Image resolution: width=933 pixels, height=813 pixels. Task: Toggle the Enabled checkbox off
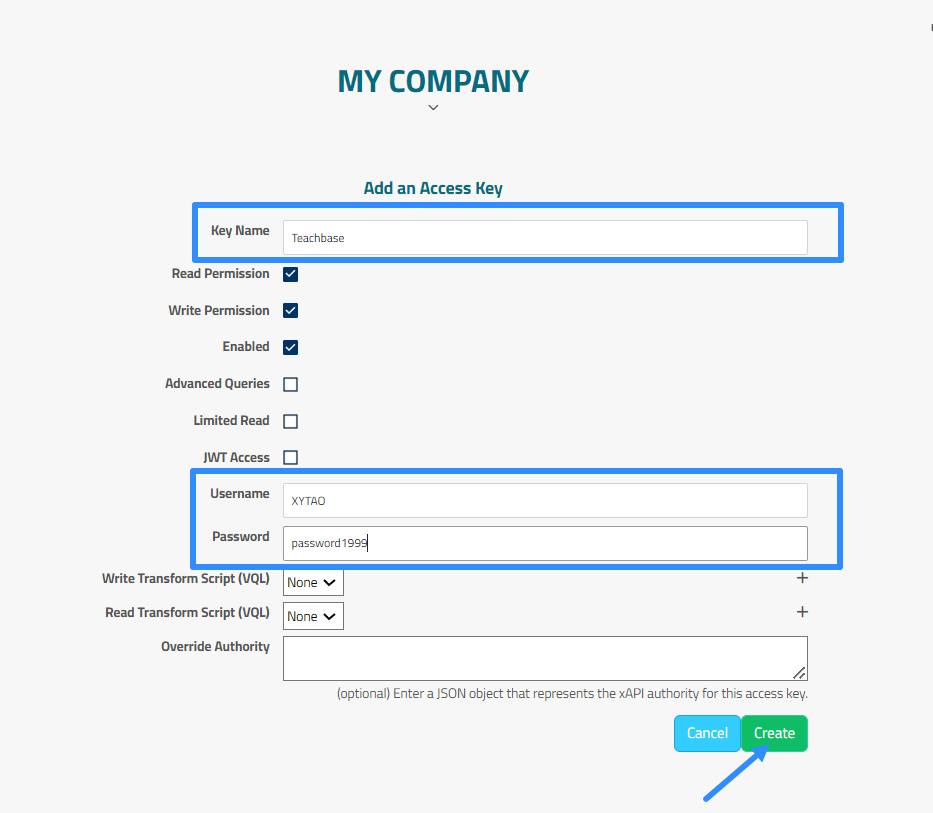point(291,348)
